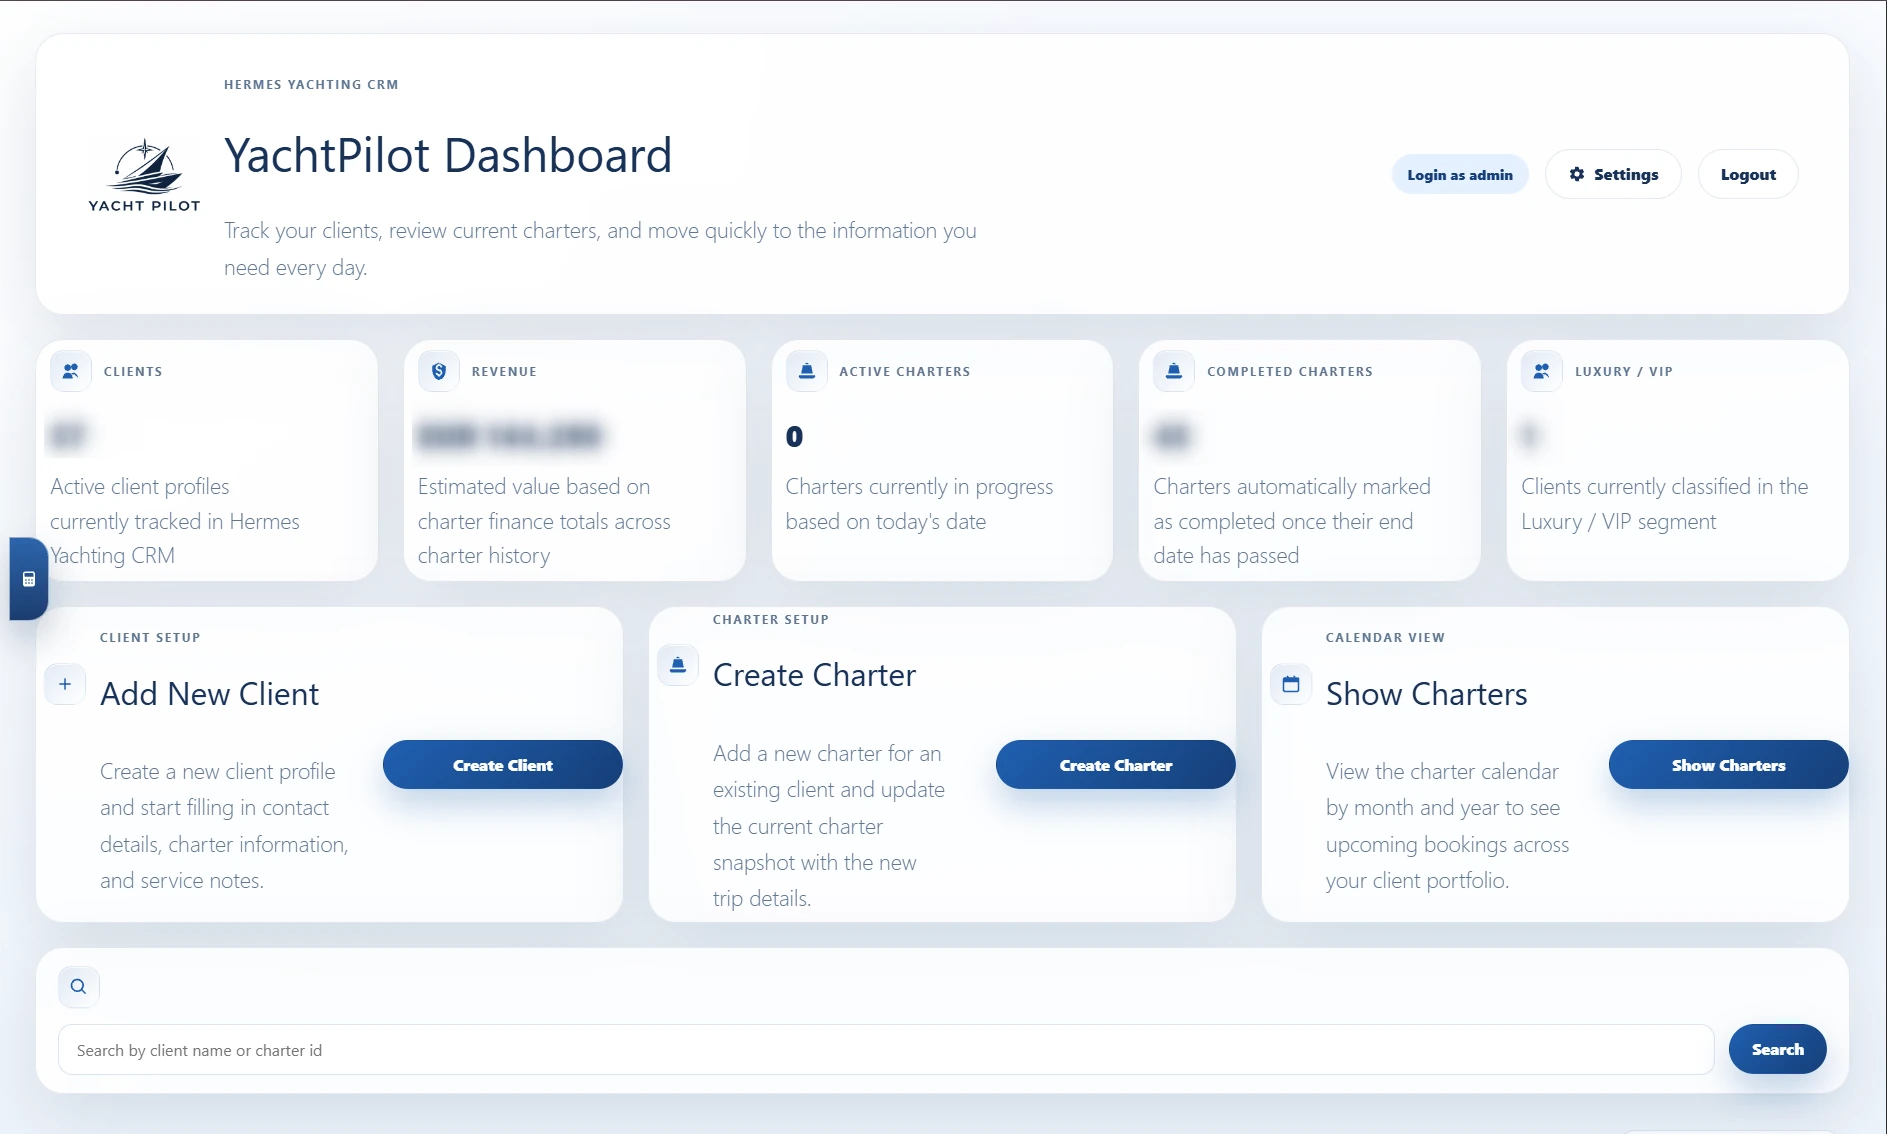Click the Revenue card shield dollar icon
This screenshot has height=1134, width=1887.
coord(439,371)
